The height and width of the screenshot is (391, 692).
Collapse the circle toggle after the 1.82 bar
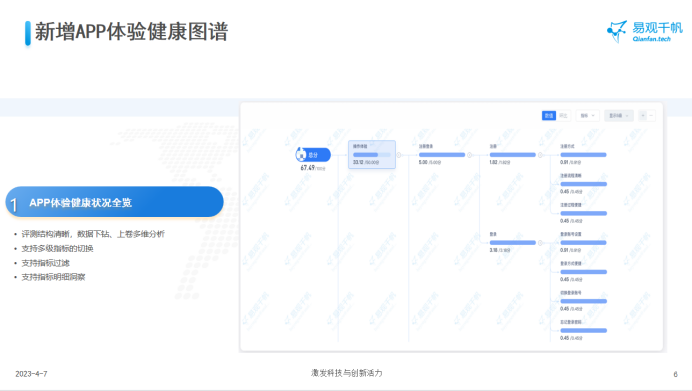tap(540, 155)
